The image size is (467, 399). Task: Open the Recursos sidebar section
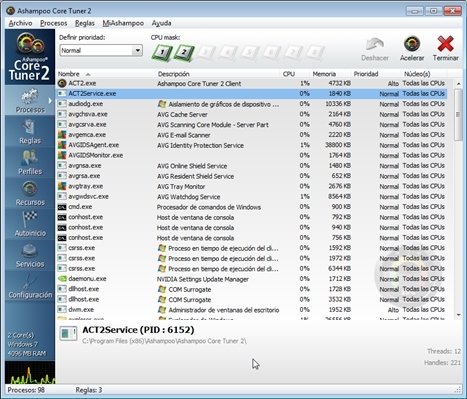point(30,193)
